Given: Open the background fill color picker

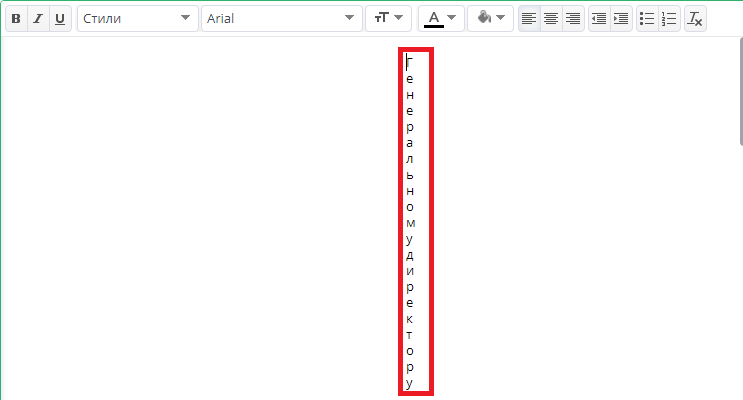Looking at the screenshot, I should tap(490, 18).
